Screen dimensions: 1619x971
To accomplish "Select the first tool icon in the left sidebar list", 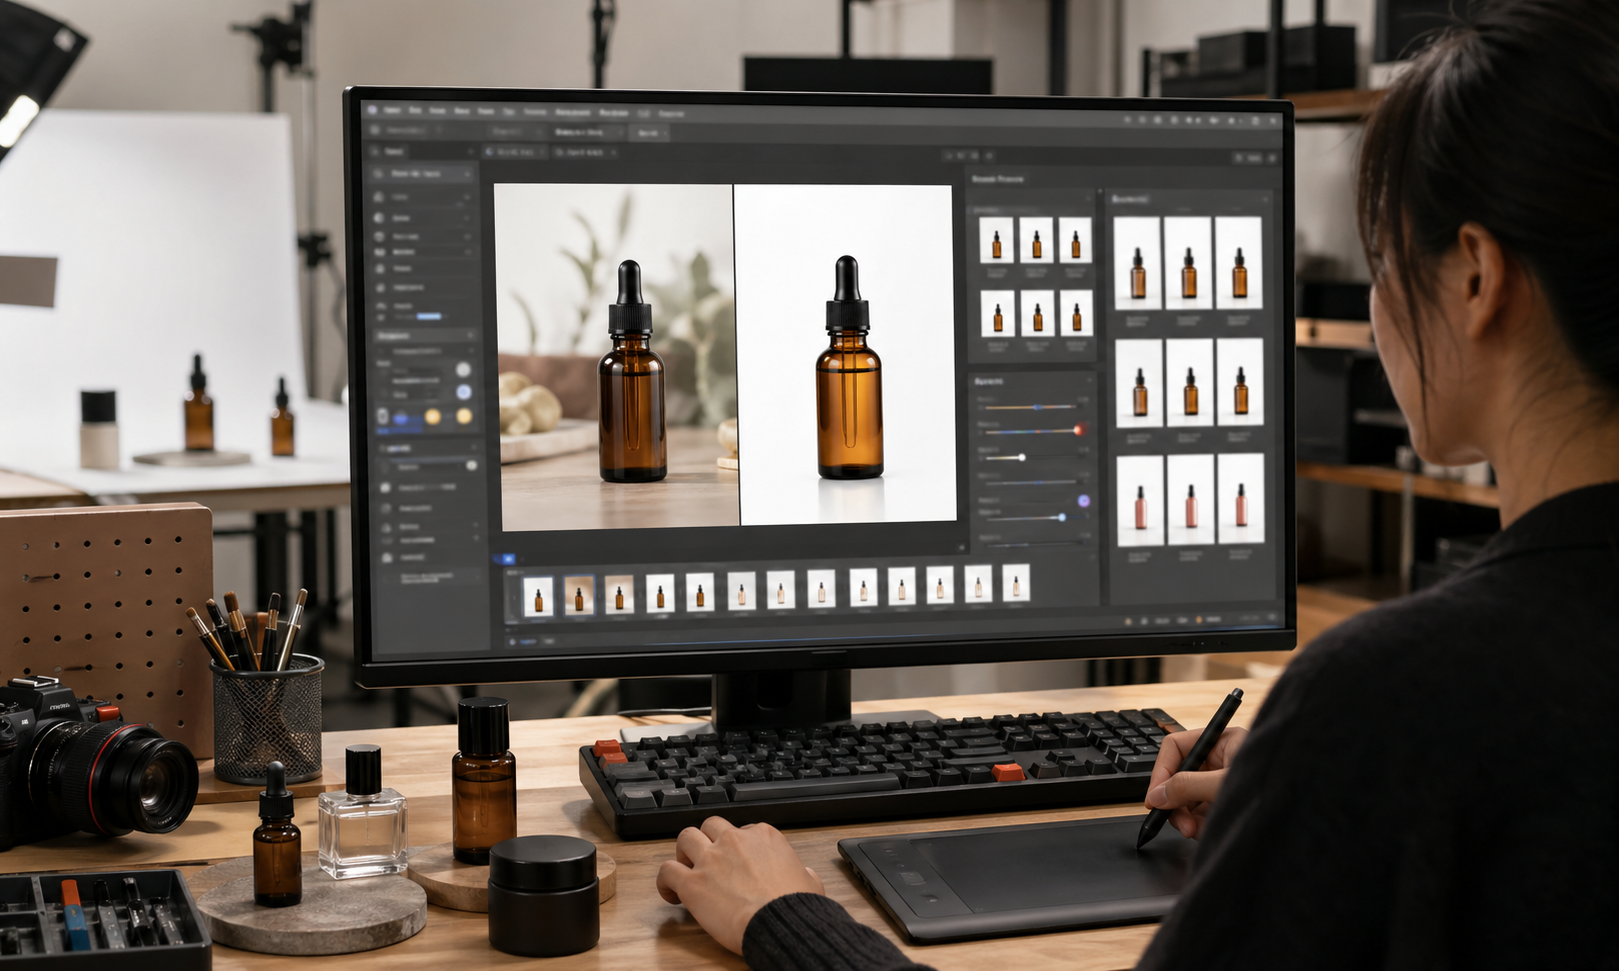I will [x=379, y=197].
